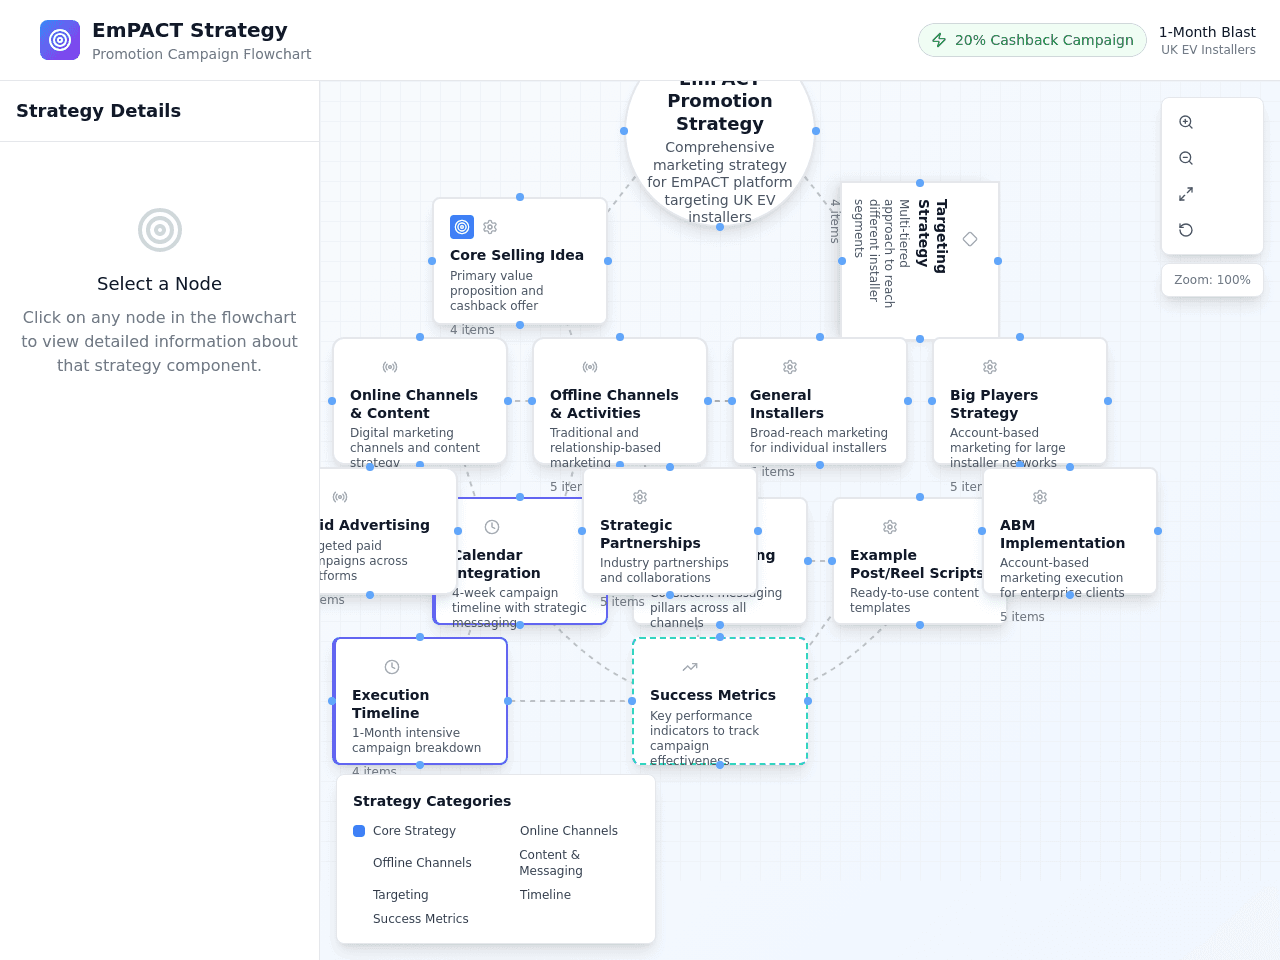Click the UK EV Installers header subtitle
The height and width of the screenshot is (960, 1280).
tap(1208, 50)
